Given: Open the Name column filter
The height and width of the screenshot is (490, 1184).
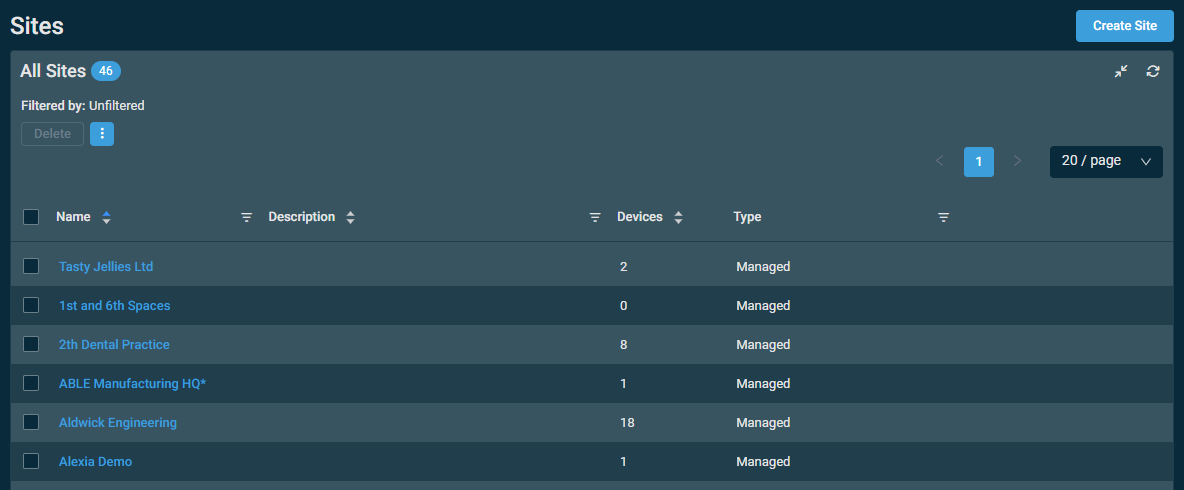Looking at the screenshot, I should 247,217.
